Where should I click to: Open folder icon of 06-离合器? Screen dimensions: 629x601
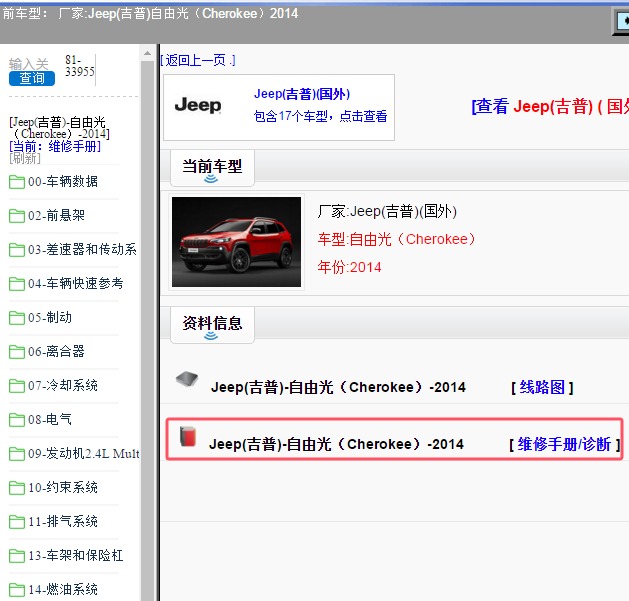point(17,352)
